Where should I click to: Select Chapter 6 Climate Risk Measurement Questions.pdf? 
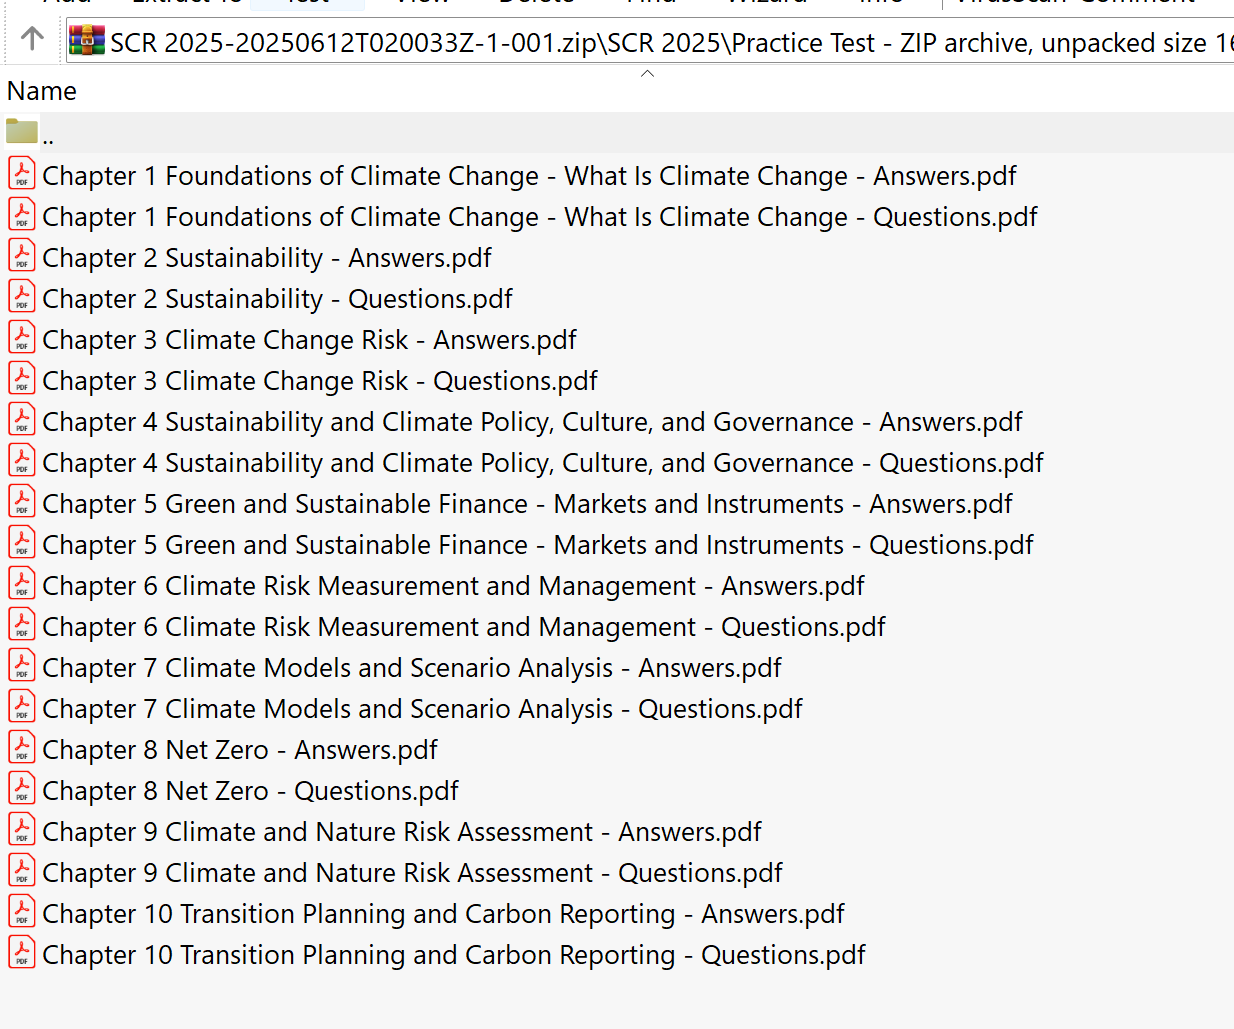464,627
